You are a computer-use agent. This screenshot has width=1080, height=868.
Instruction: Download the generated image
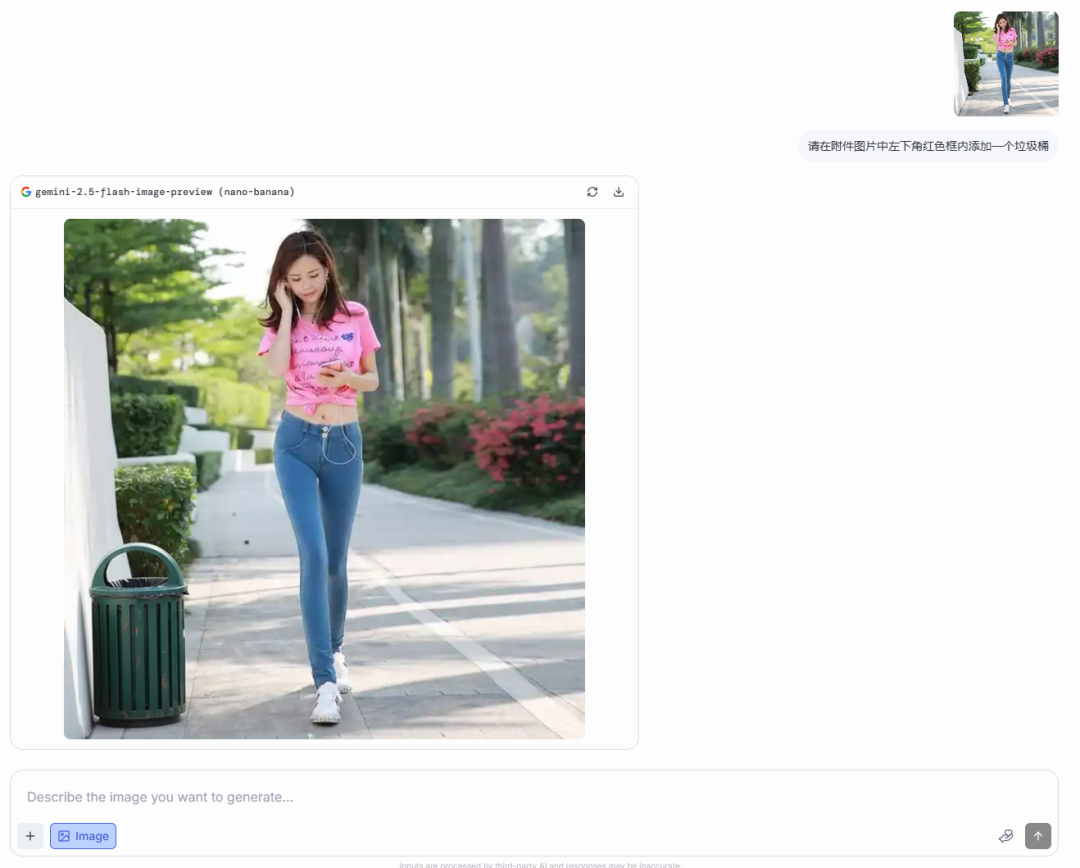(x=619, y=192)
